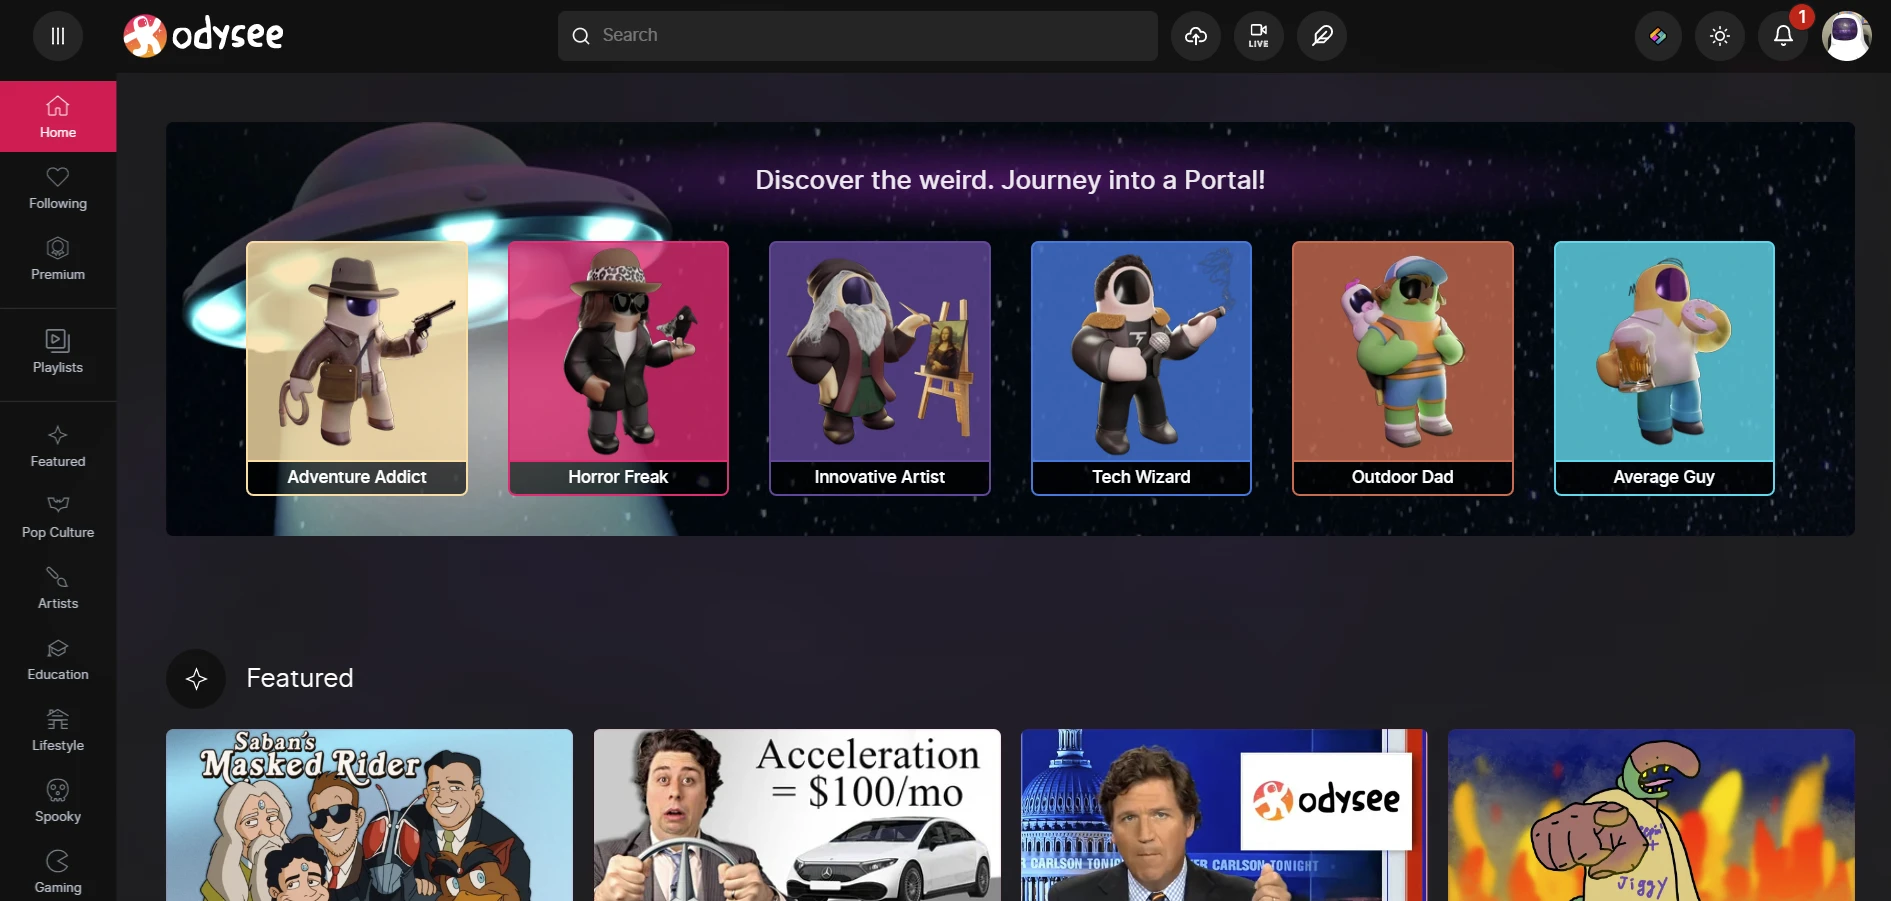Click the new post quill icon
This screenshot has height=901, width=1891.
1322,36
